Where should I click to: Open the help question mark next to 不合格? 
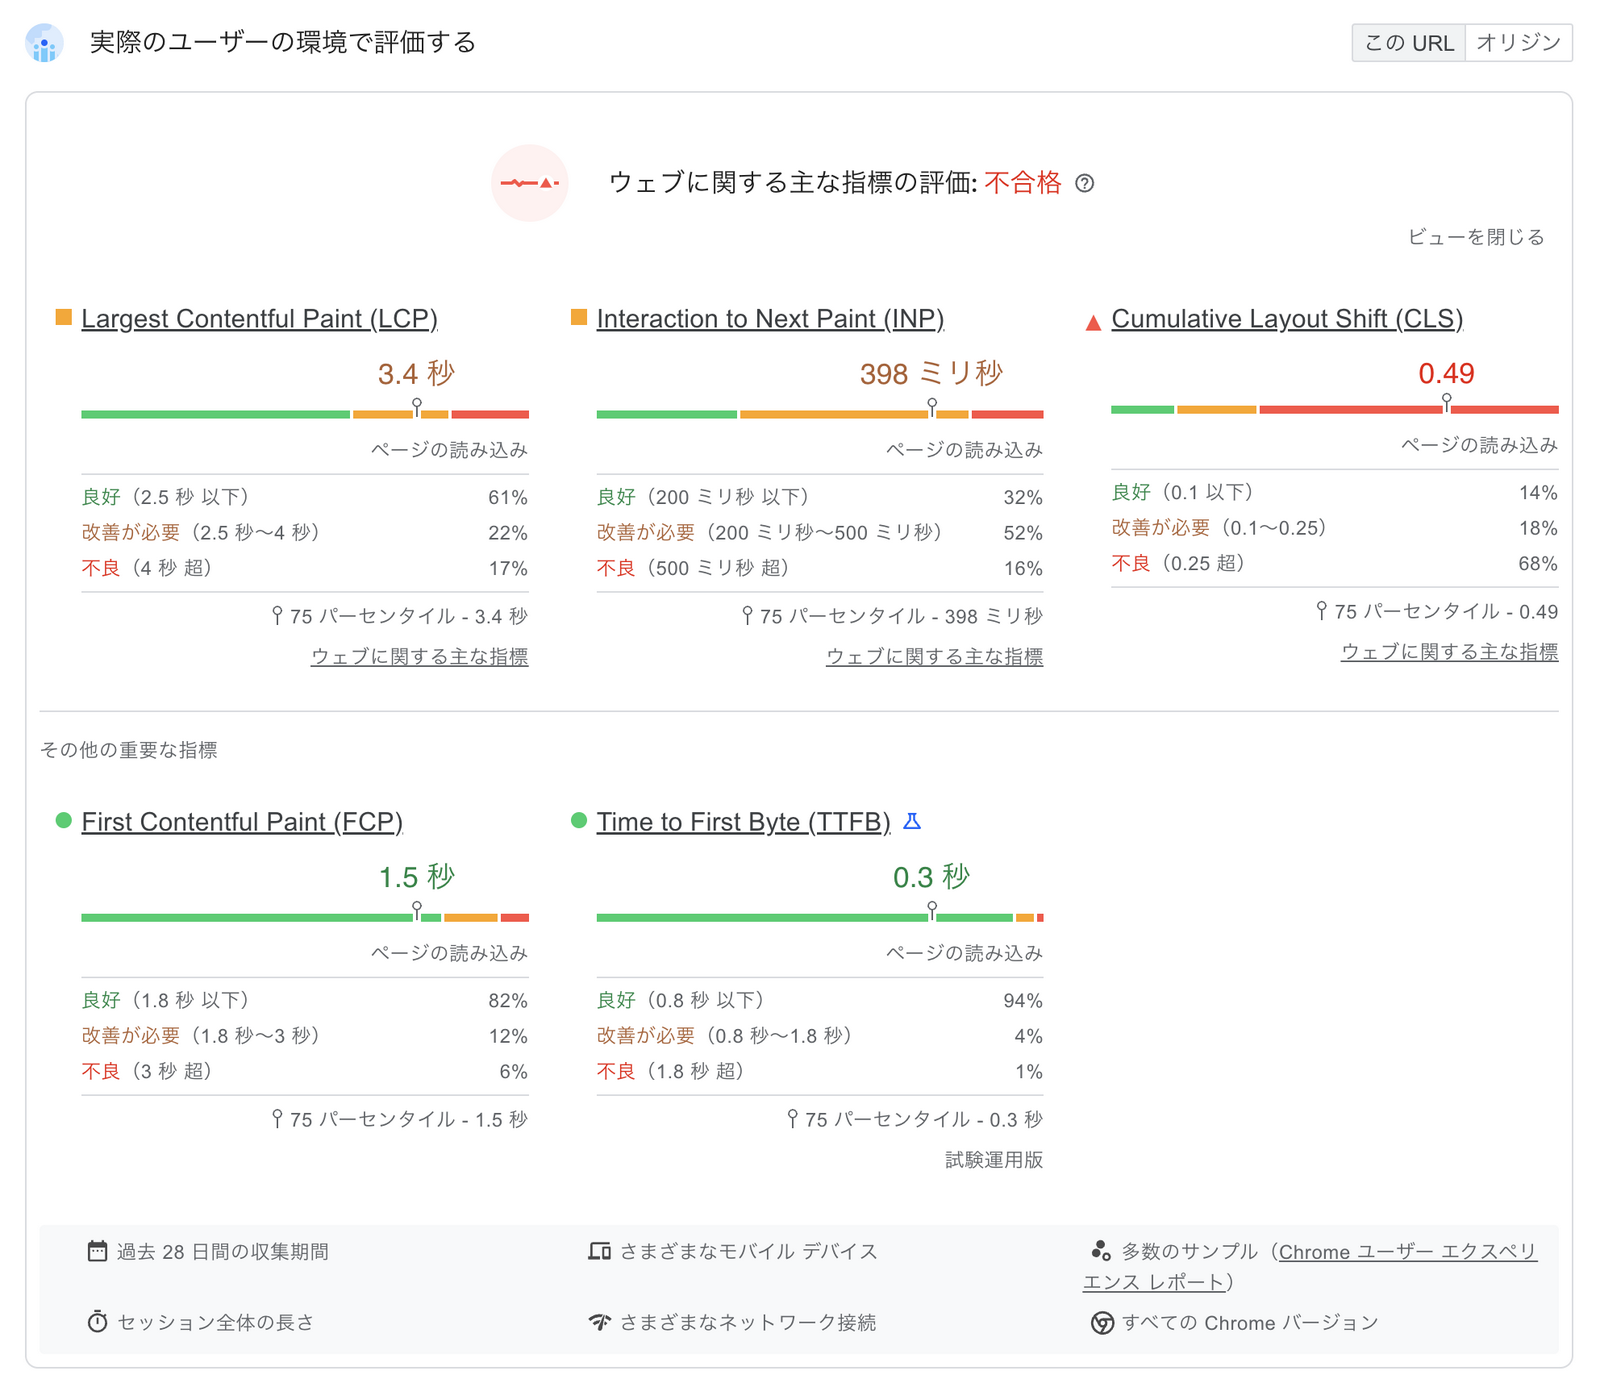coord(1084,183)
